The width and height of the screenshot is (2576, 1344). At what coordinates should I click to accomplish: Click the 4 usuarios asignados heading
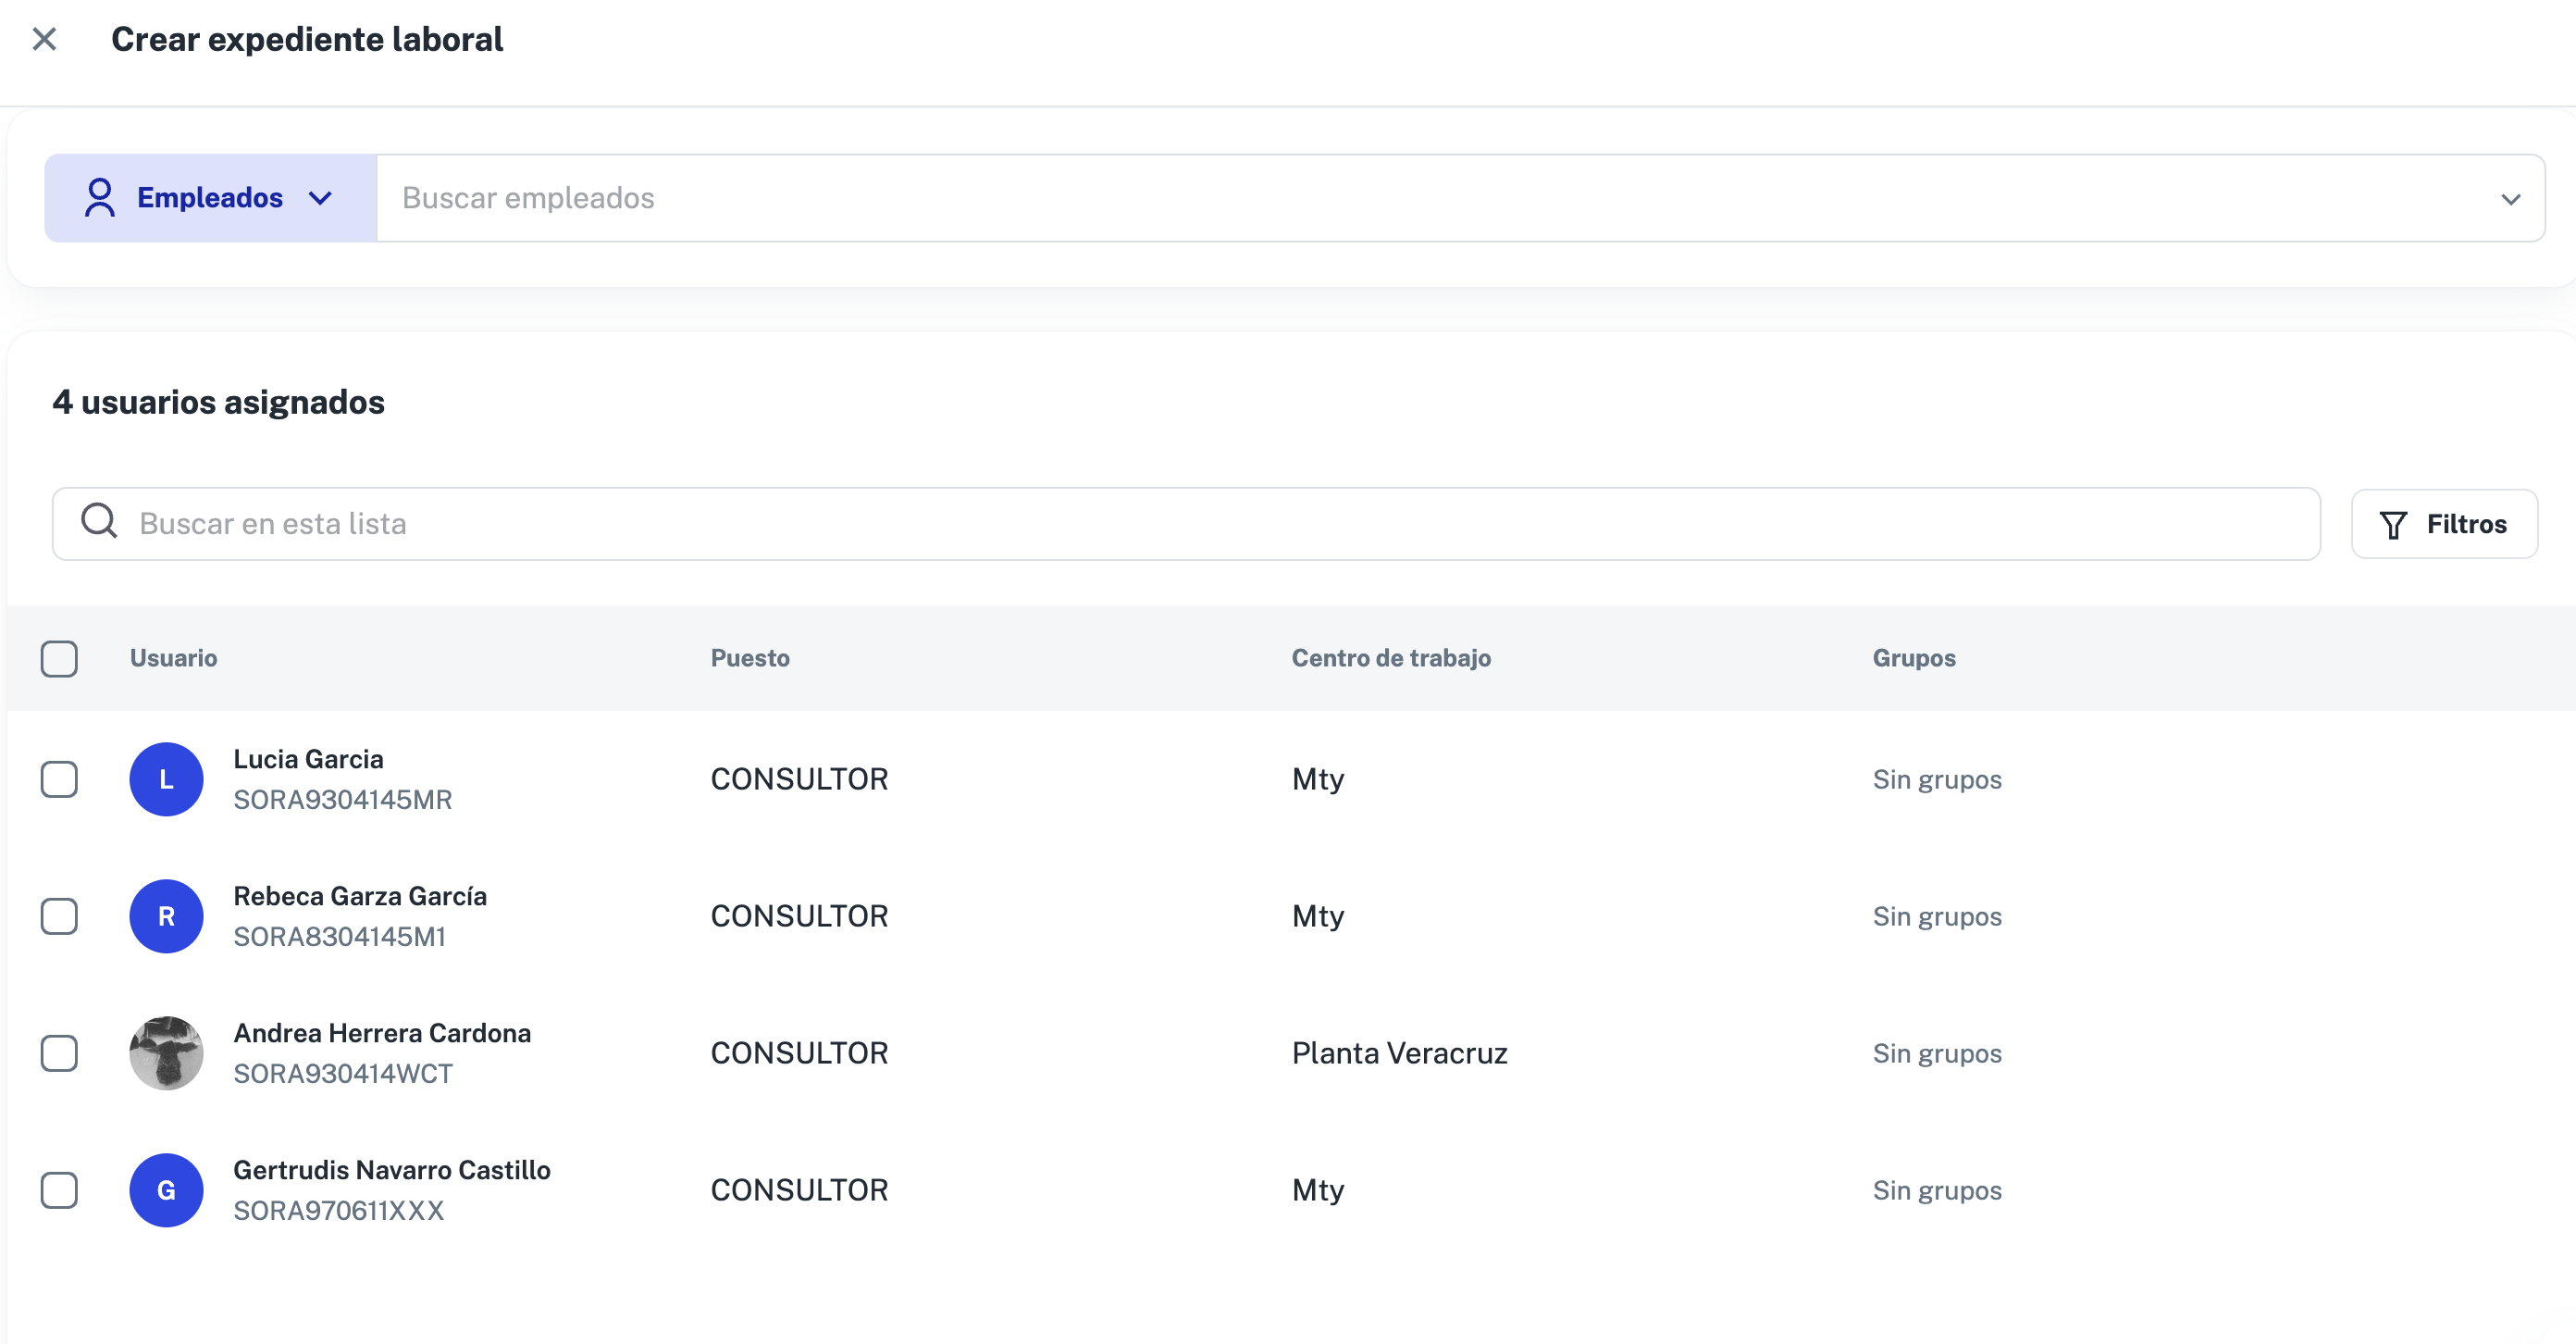[218, 403]
